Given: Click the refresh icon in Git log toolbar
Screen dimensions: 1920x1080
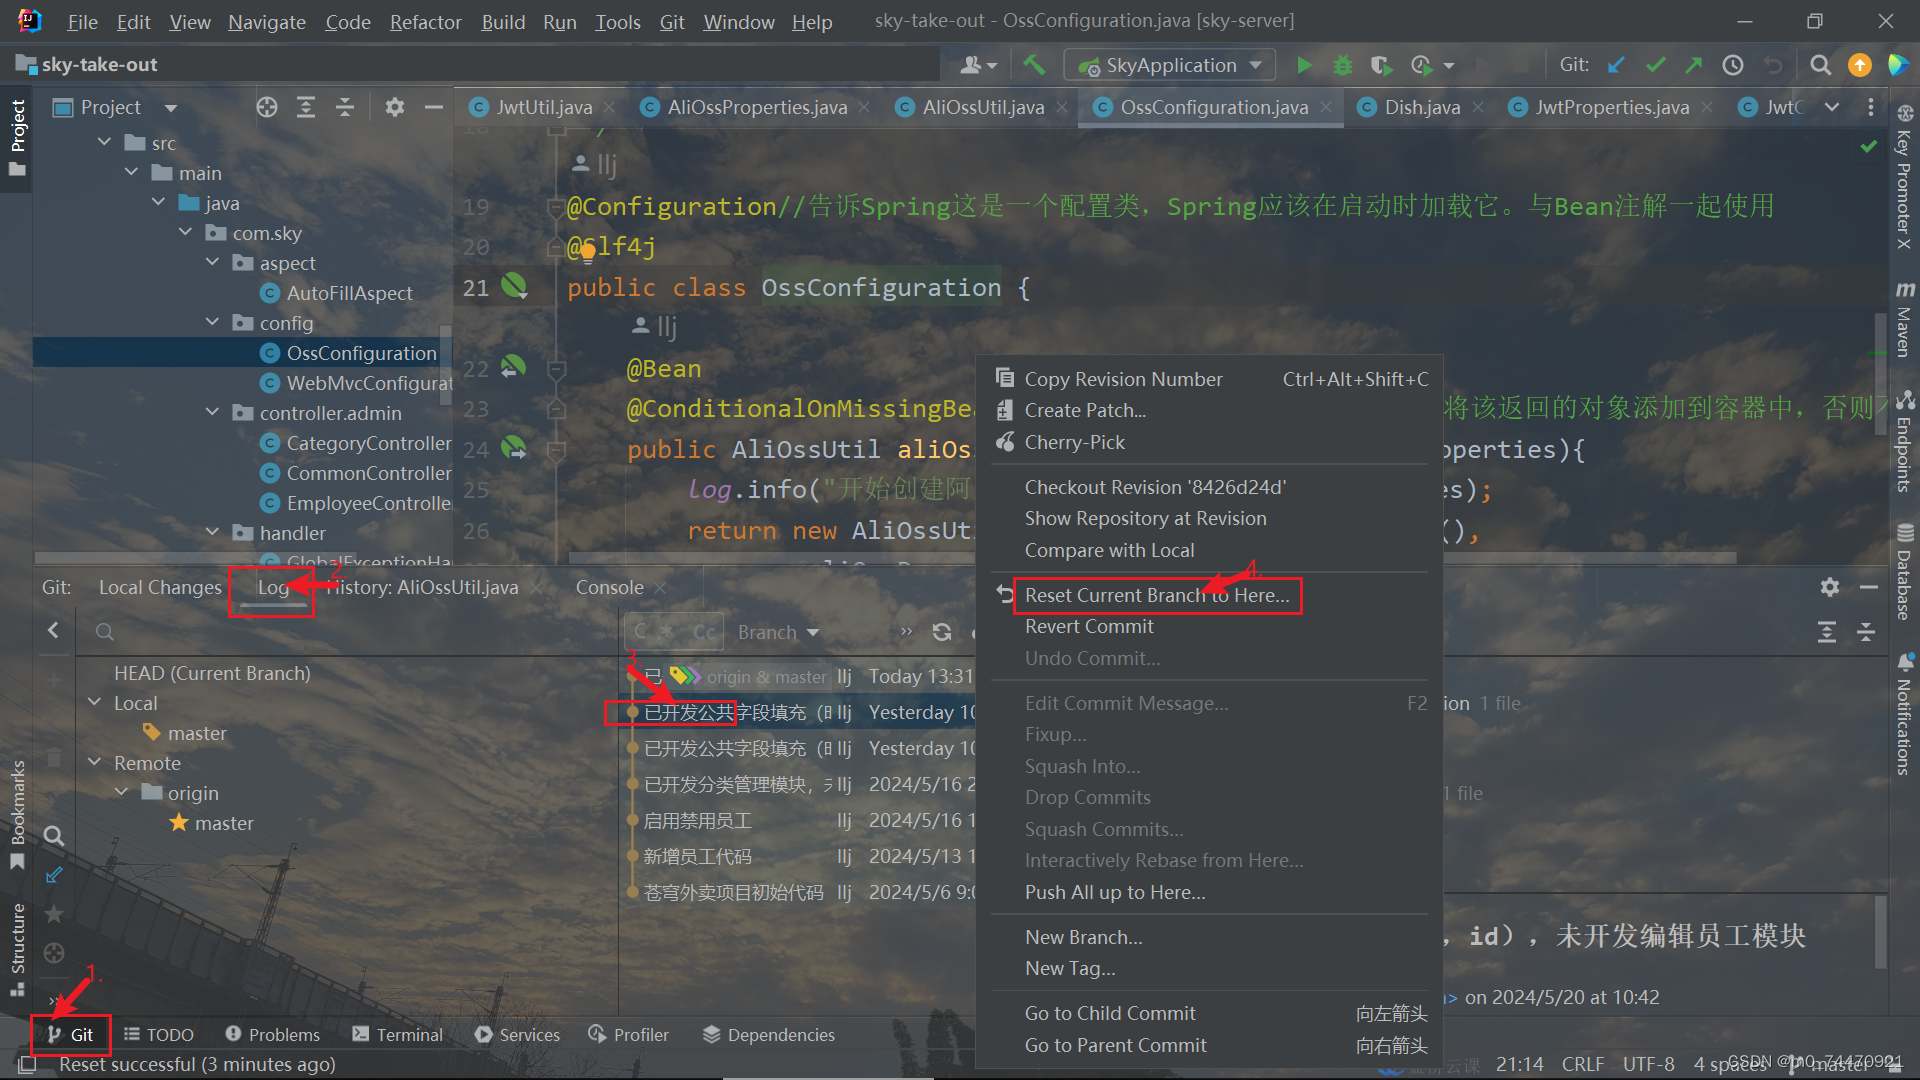Looking at the screenshot, I should tap(941, 632).
